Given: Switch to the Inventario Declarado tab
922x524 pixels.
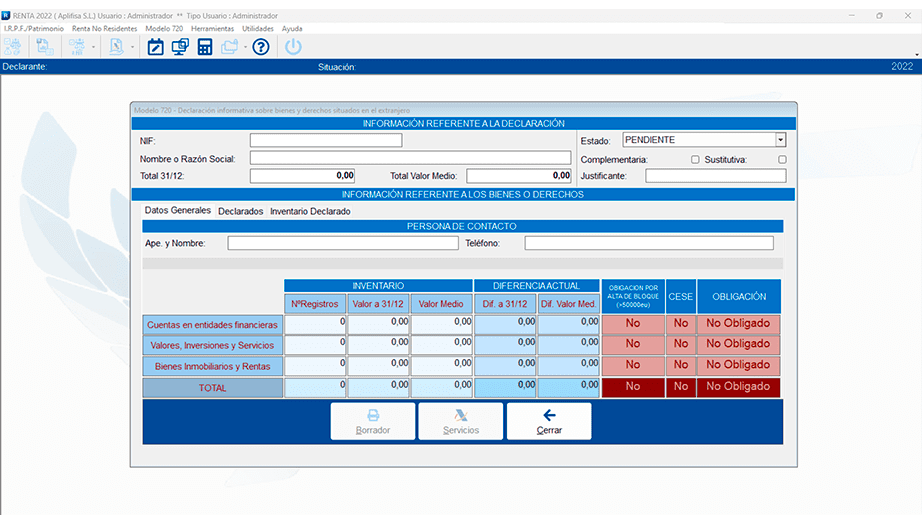Looking at the screenshot, I should point(310,211).
